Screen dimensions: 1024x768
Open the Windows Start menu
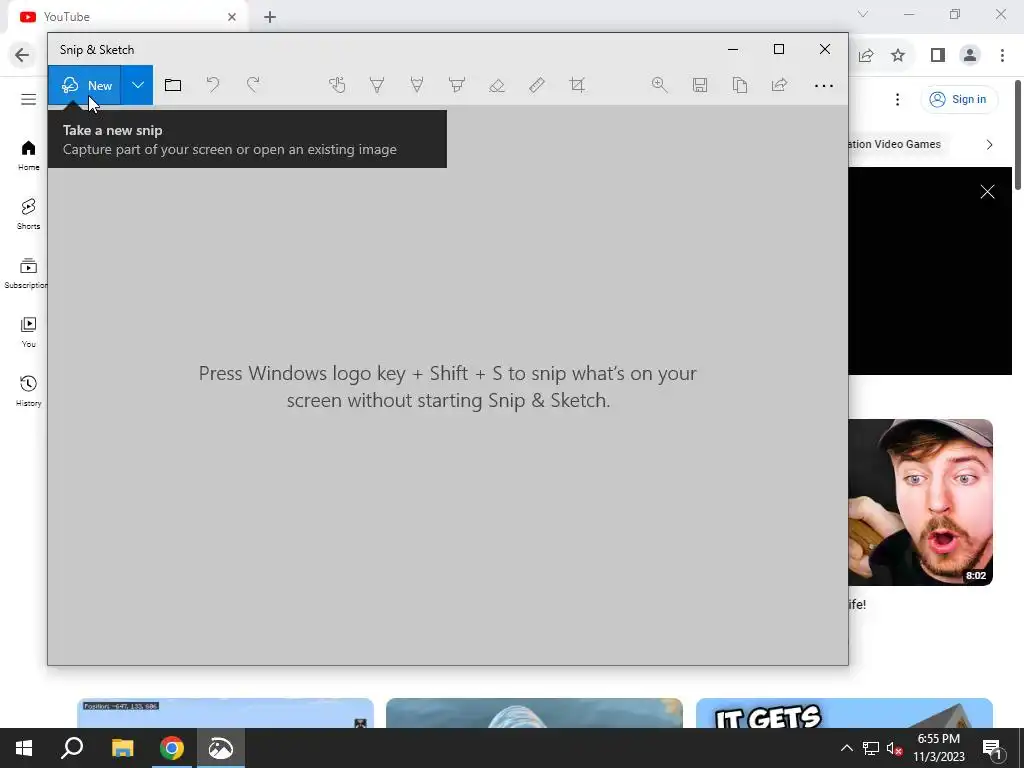point(24,748)
